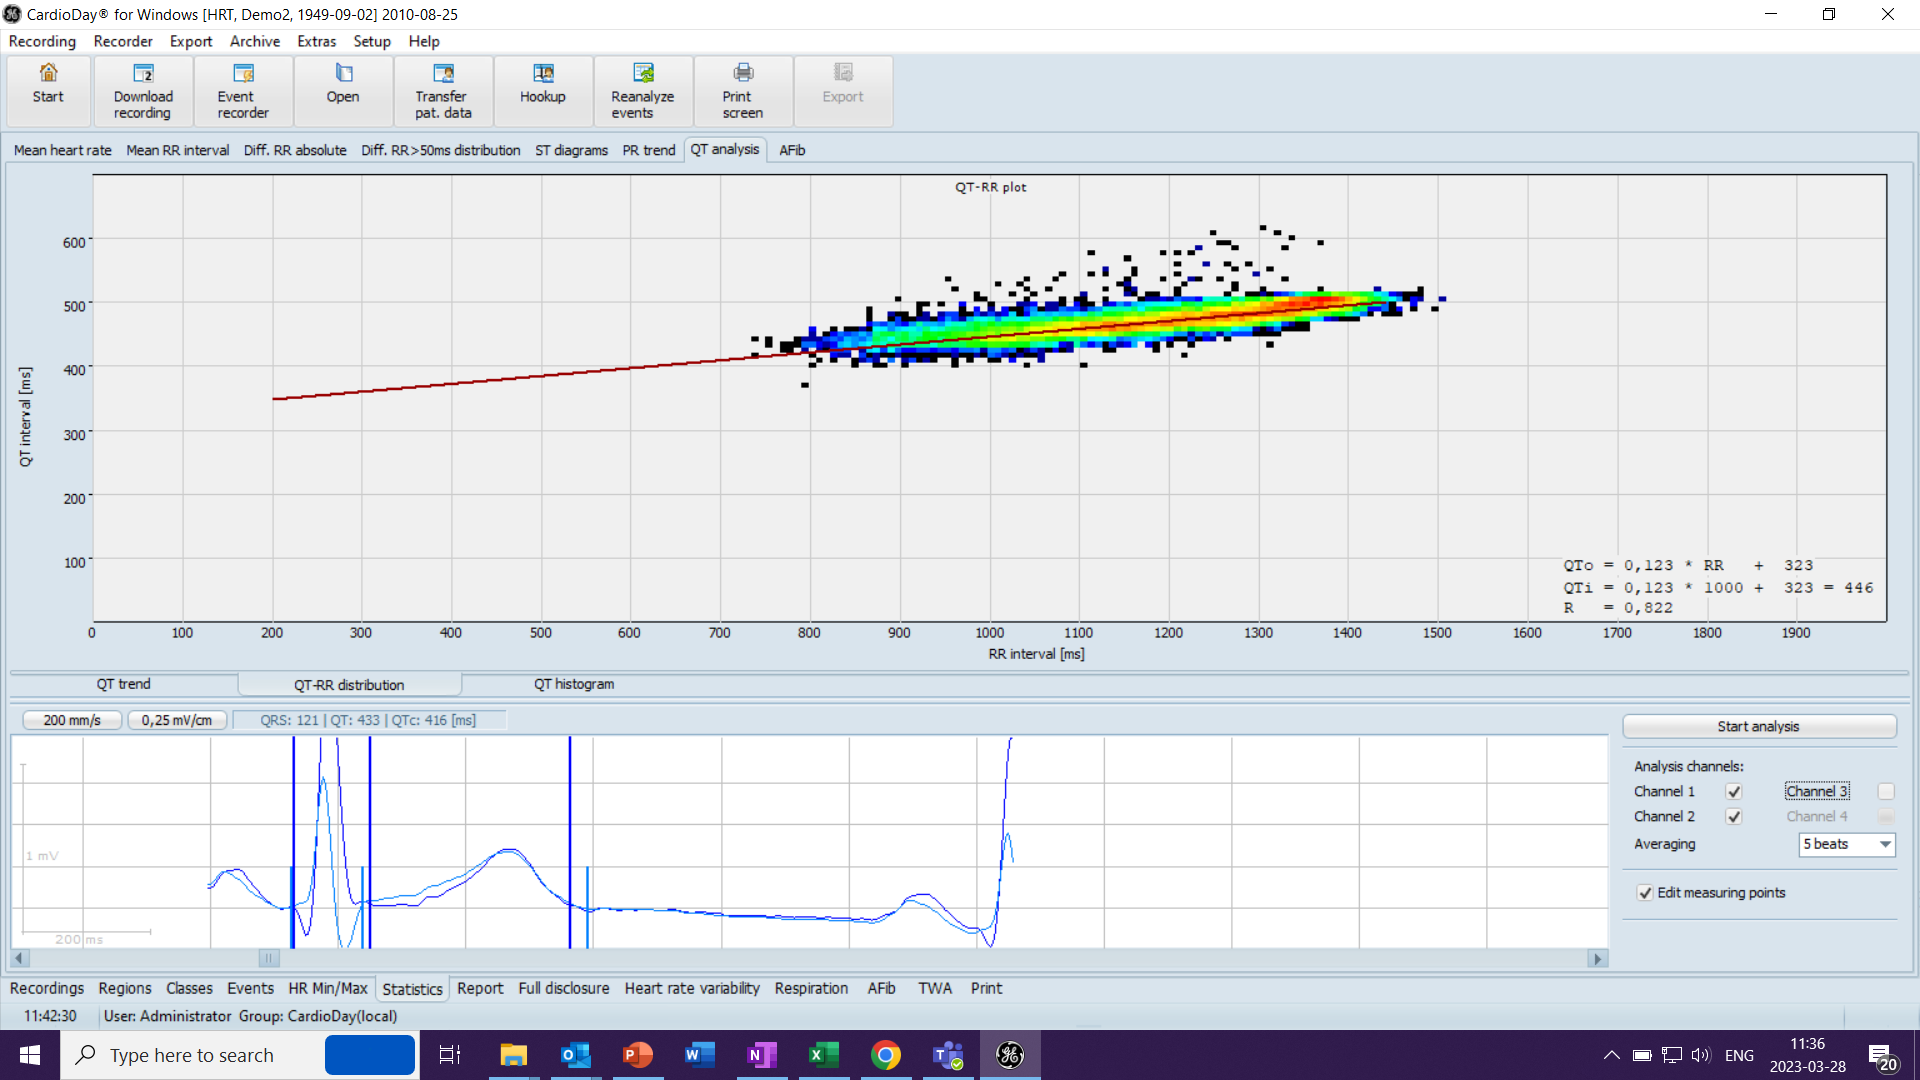The width and height of the screenshot is (1920, 1080).
Task: Switch to Diff. RR>50ms distribution tab
Action: [441, 150]
